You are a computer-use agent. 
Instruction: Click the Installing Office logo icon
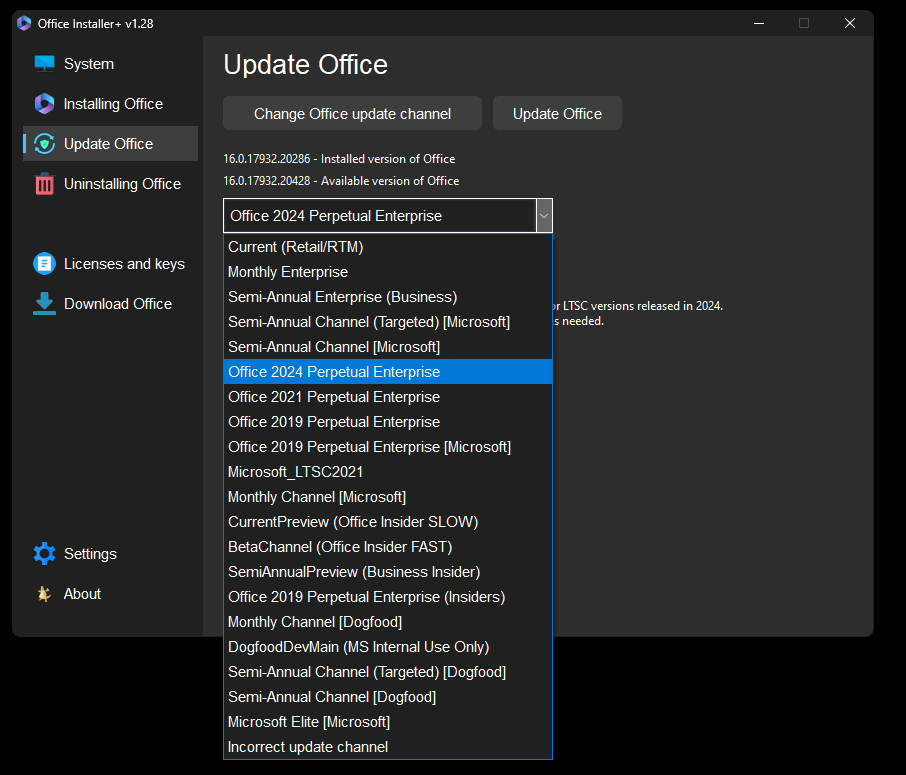44,103
